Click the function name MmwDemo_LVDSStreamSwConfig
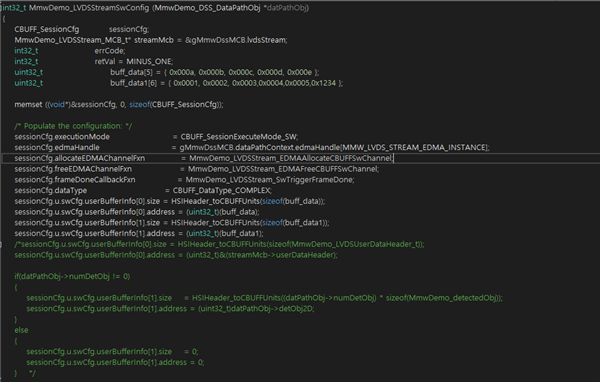 [89, 8]
